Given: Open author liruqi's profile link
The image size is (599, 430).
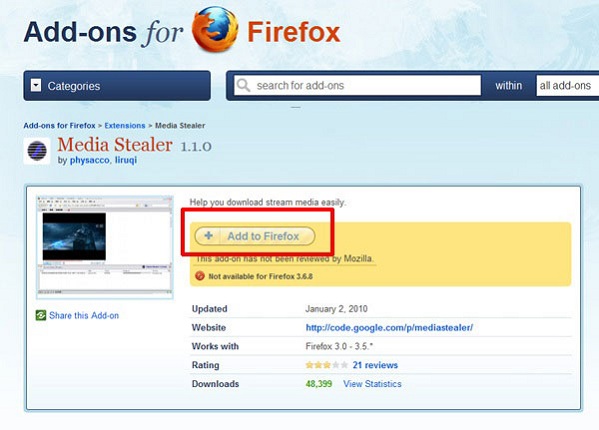Looking at the screenshot, I should click(x=126, y=160).
